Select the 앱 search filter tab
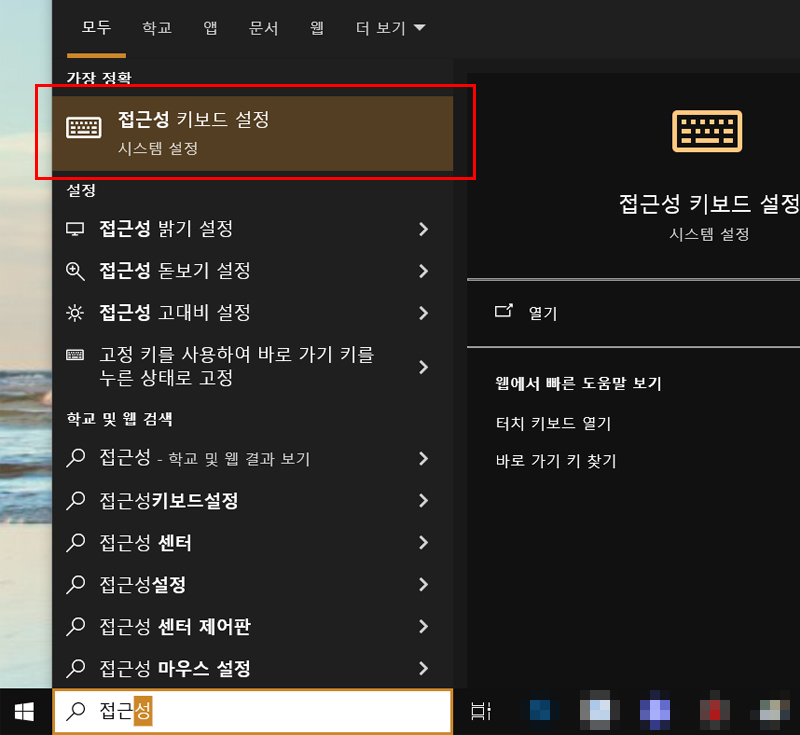The image size is (800, 735). pos(210,29)
